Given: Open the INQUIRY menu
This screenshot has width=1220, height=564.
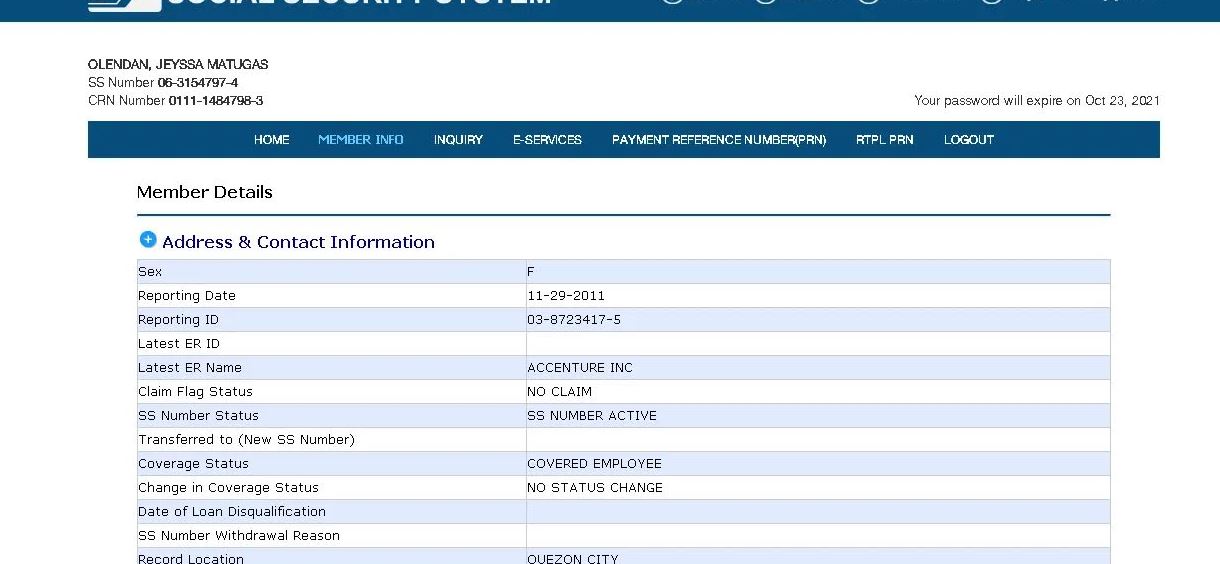Looking at the screenshot, I should pos(458,140).
